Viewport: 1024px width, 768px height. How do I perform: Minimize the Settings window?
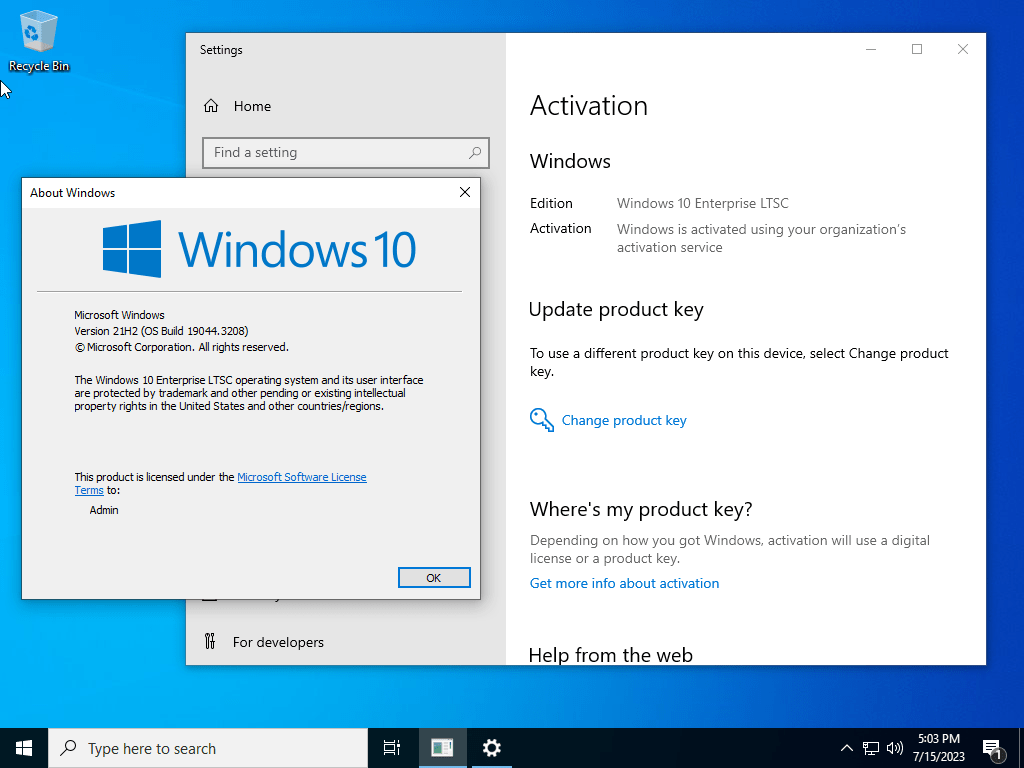871,49
